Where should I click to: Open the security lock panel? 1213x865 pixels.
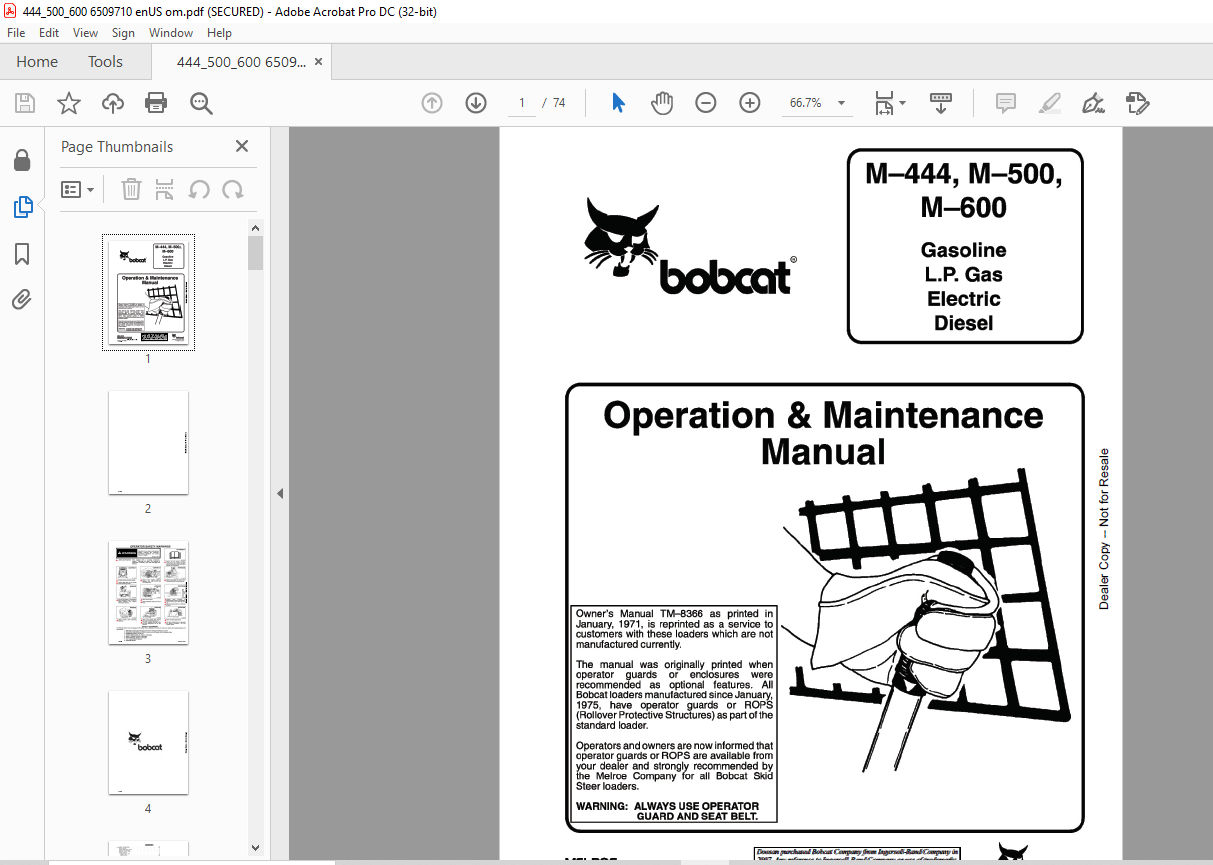pos(22,160)
